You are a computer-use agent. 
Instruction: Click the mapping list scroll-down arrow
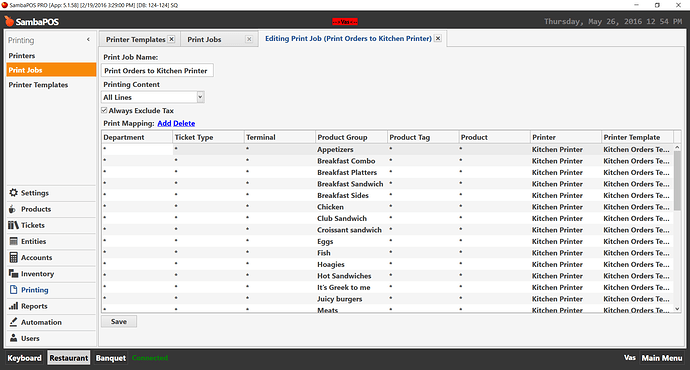(677, 309)
